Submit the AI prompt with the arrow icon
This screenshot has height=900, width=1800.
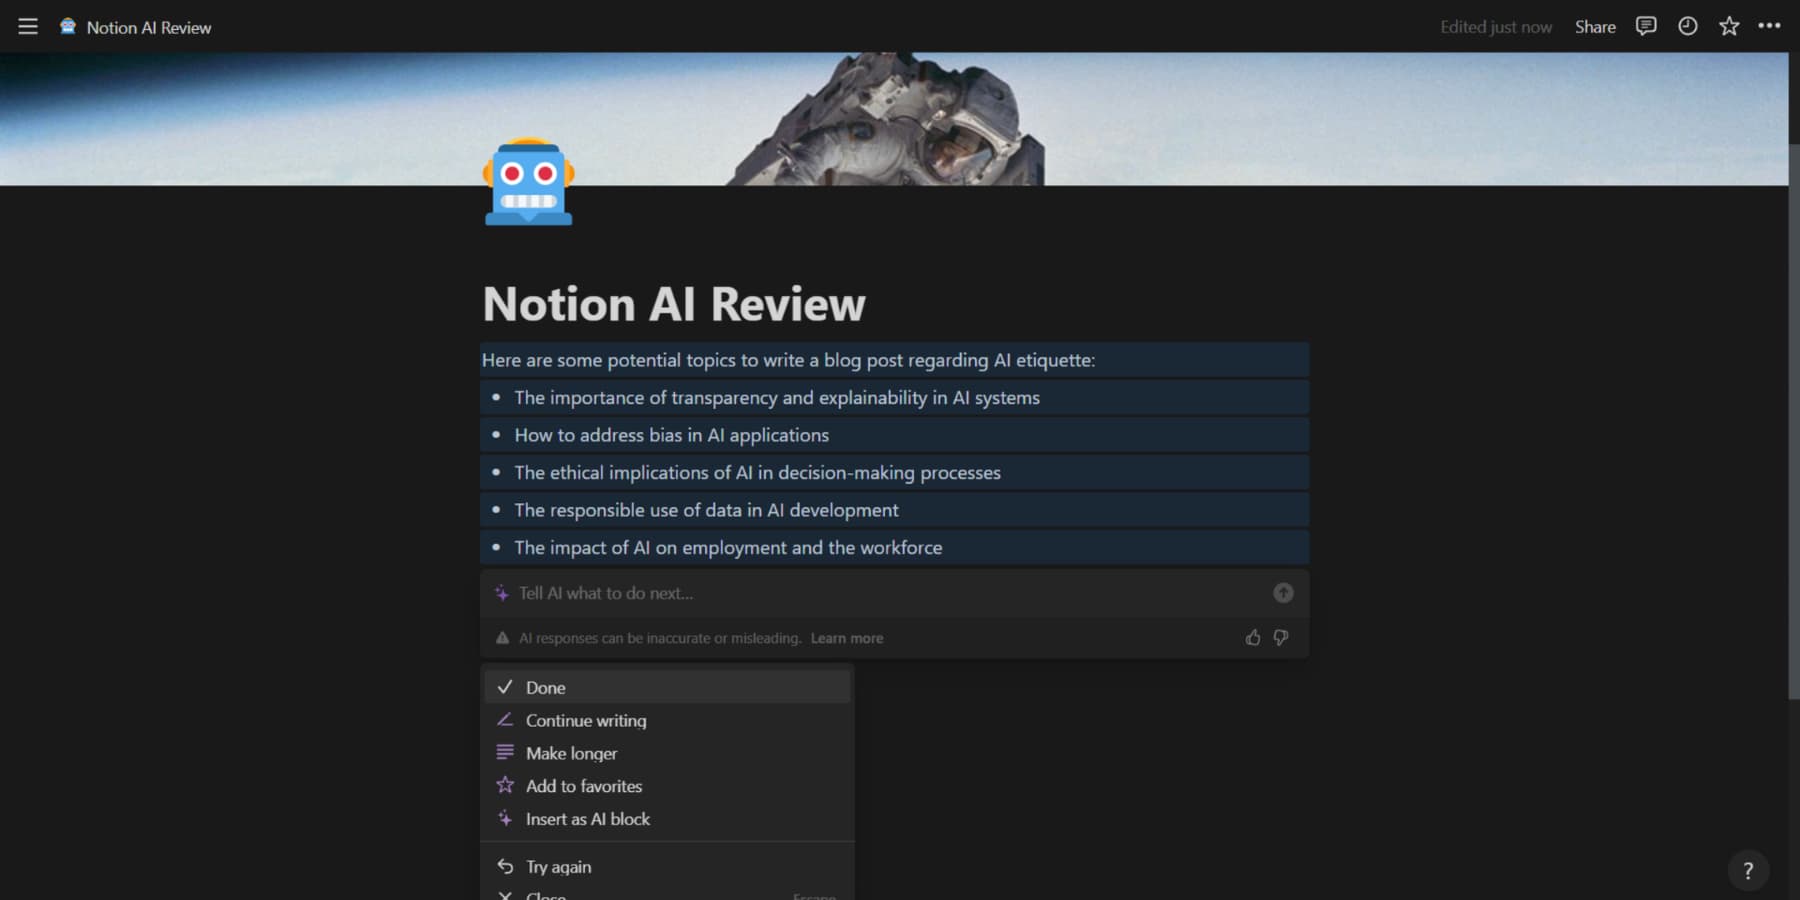click(1283, 592)
